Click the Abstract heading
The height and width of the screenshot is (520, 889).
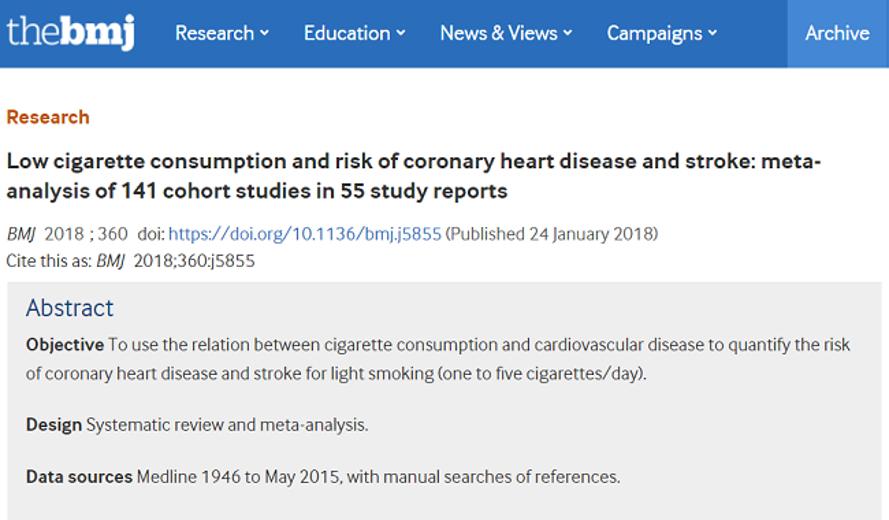pyautogui.click(x=69, y=308)
